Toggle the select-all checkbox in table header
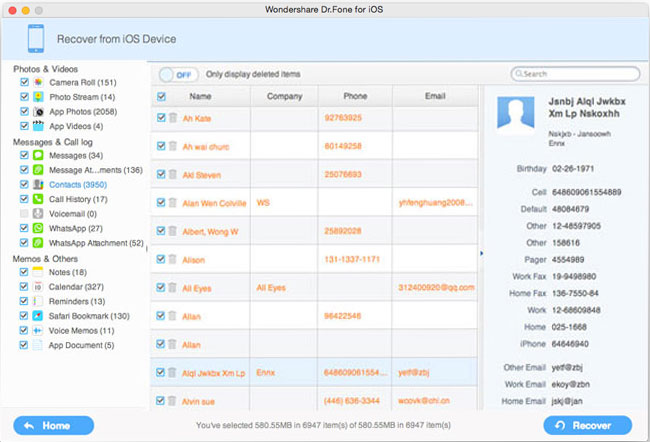650x442 pixels. click(x=160, y=96)
